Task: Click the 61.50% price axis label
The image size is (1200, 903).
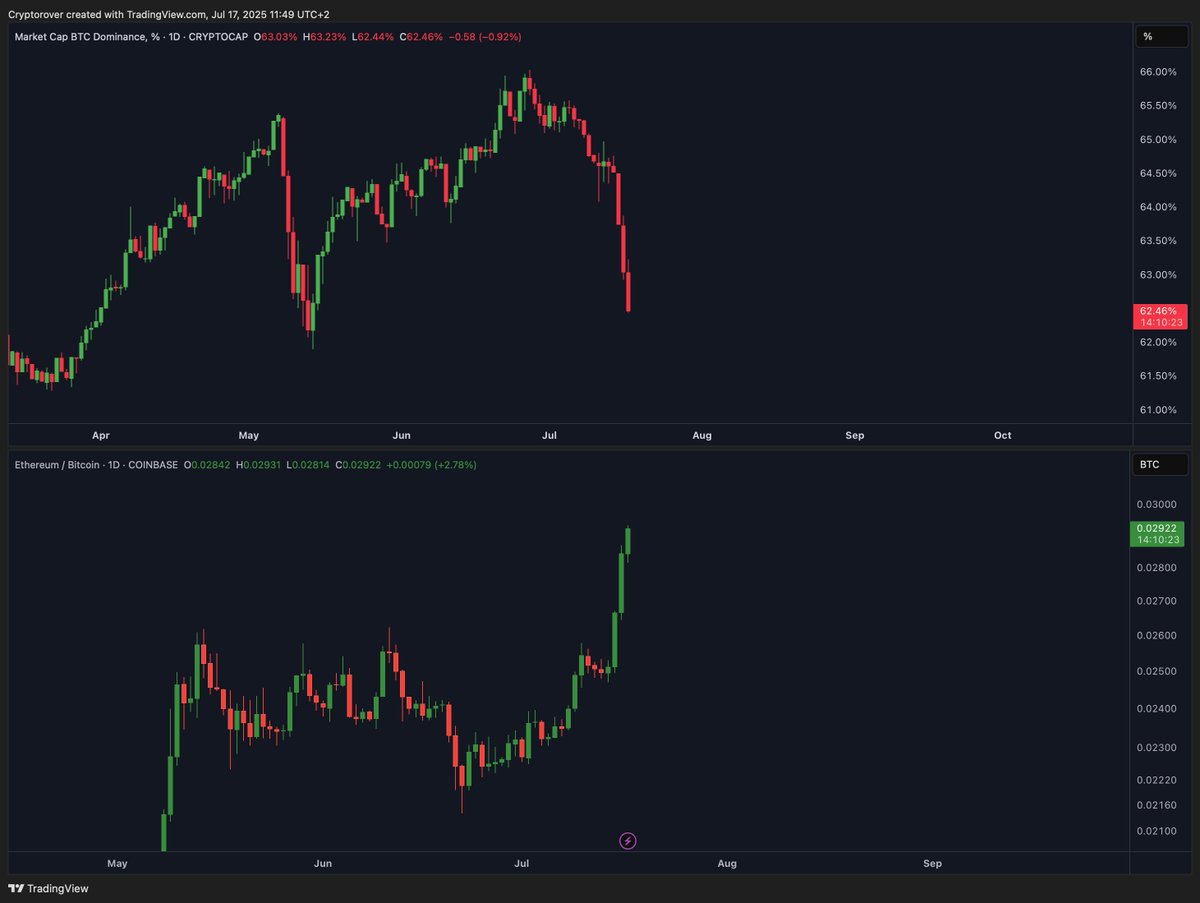Action: tap(1157, 376)
